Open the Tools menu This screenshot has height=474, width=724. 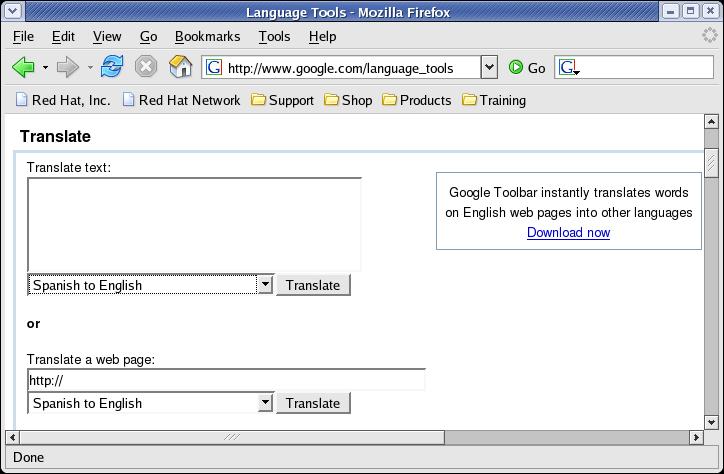click(274, 36)
